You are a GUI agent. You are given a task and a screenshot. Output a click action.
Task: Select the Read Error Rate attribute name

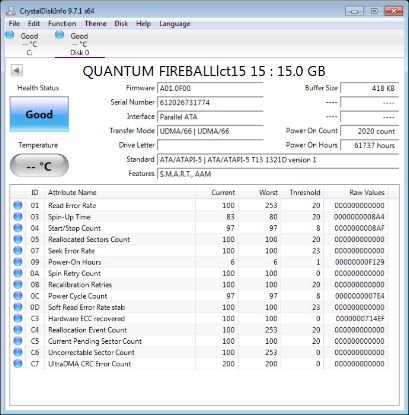click(72, 205)
